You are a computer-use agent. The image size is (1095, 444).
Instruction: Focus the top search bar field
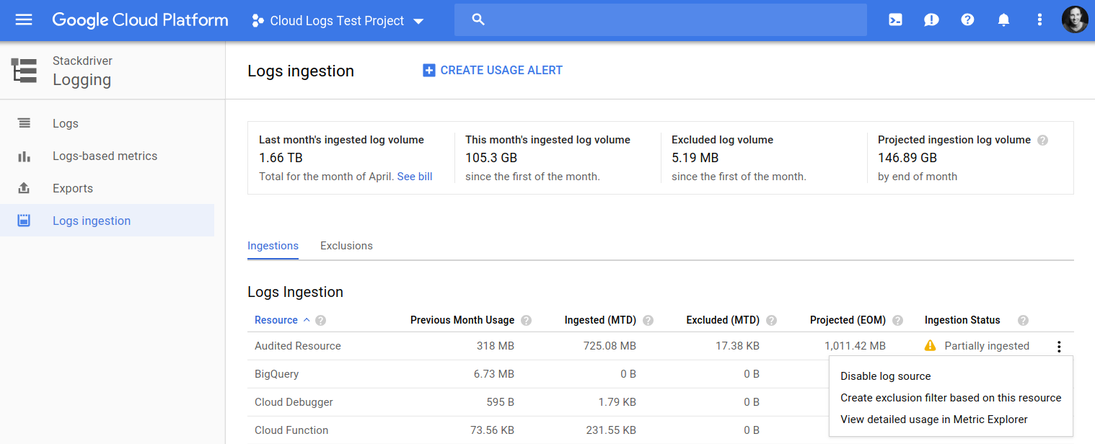[661, 20]
